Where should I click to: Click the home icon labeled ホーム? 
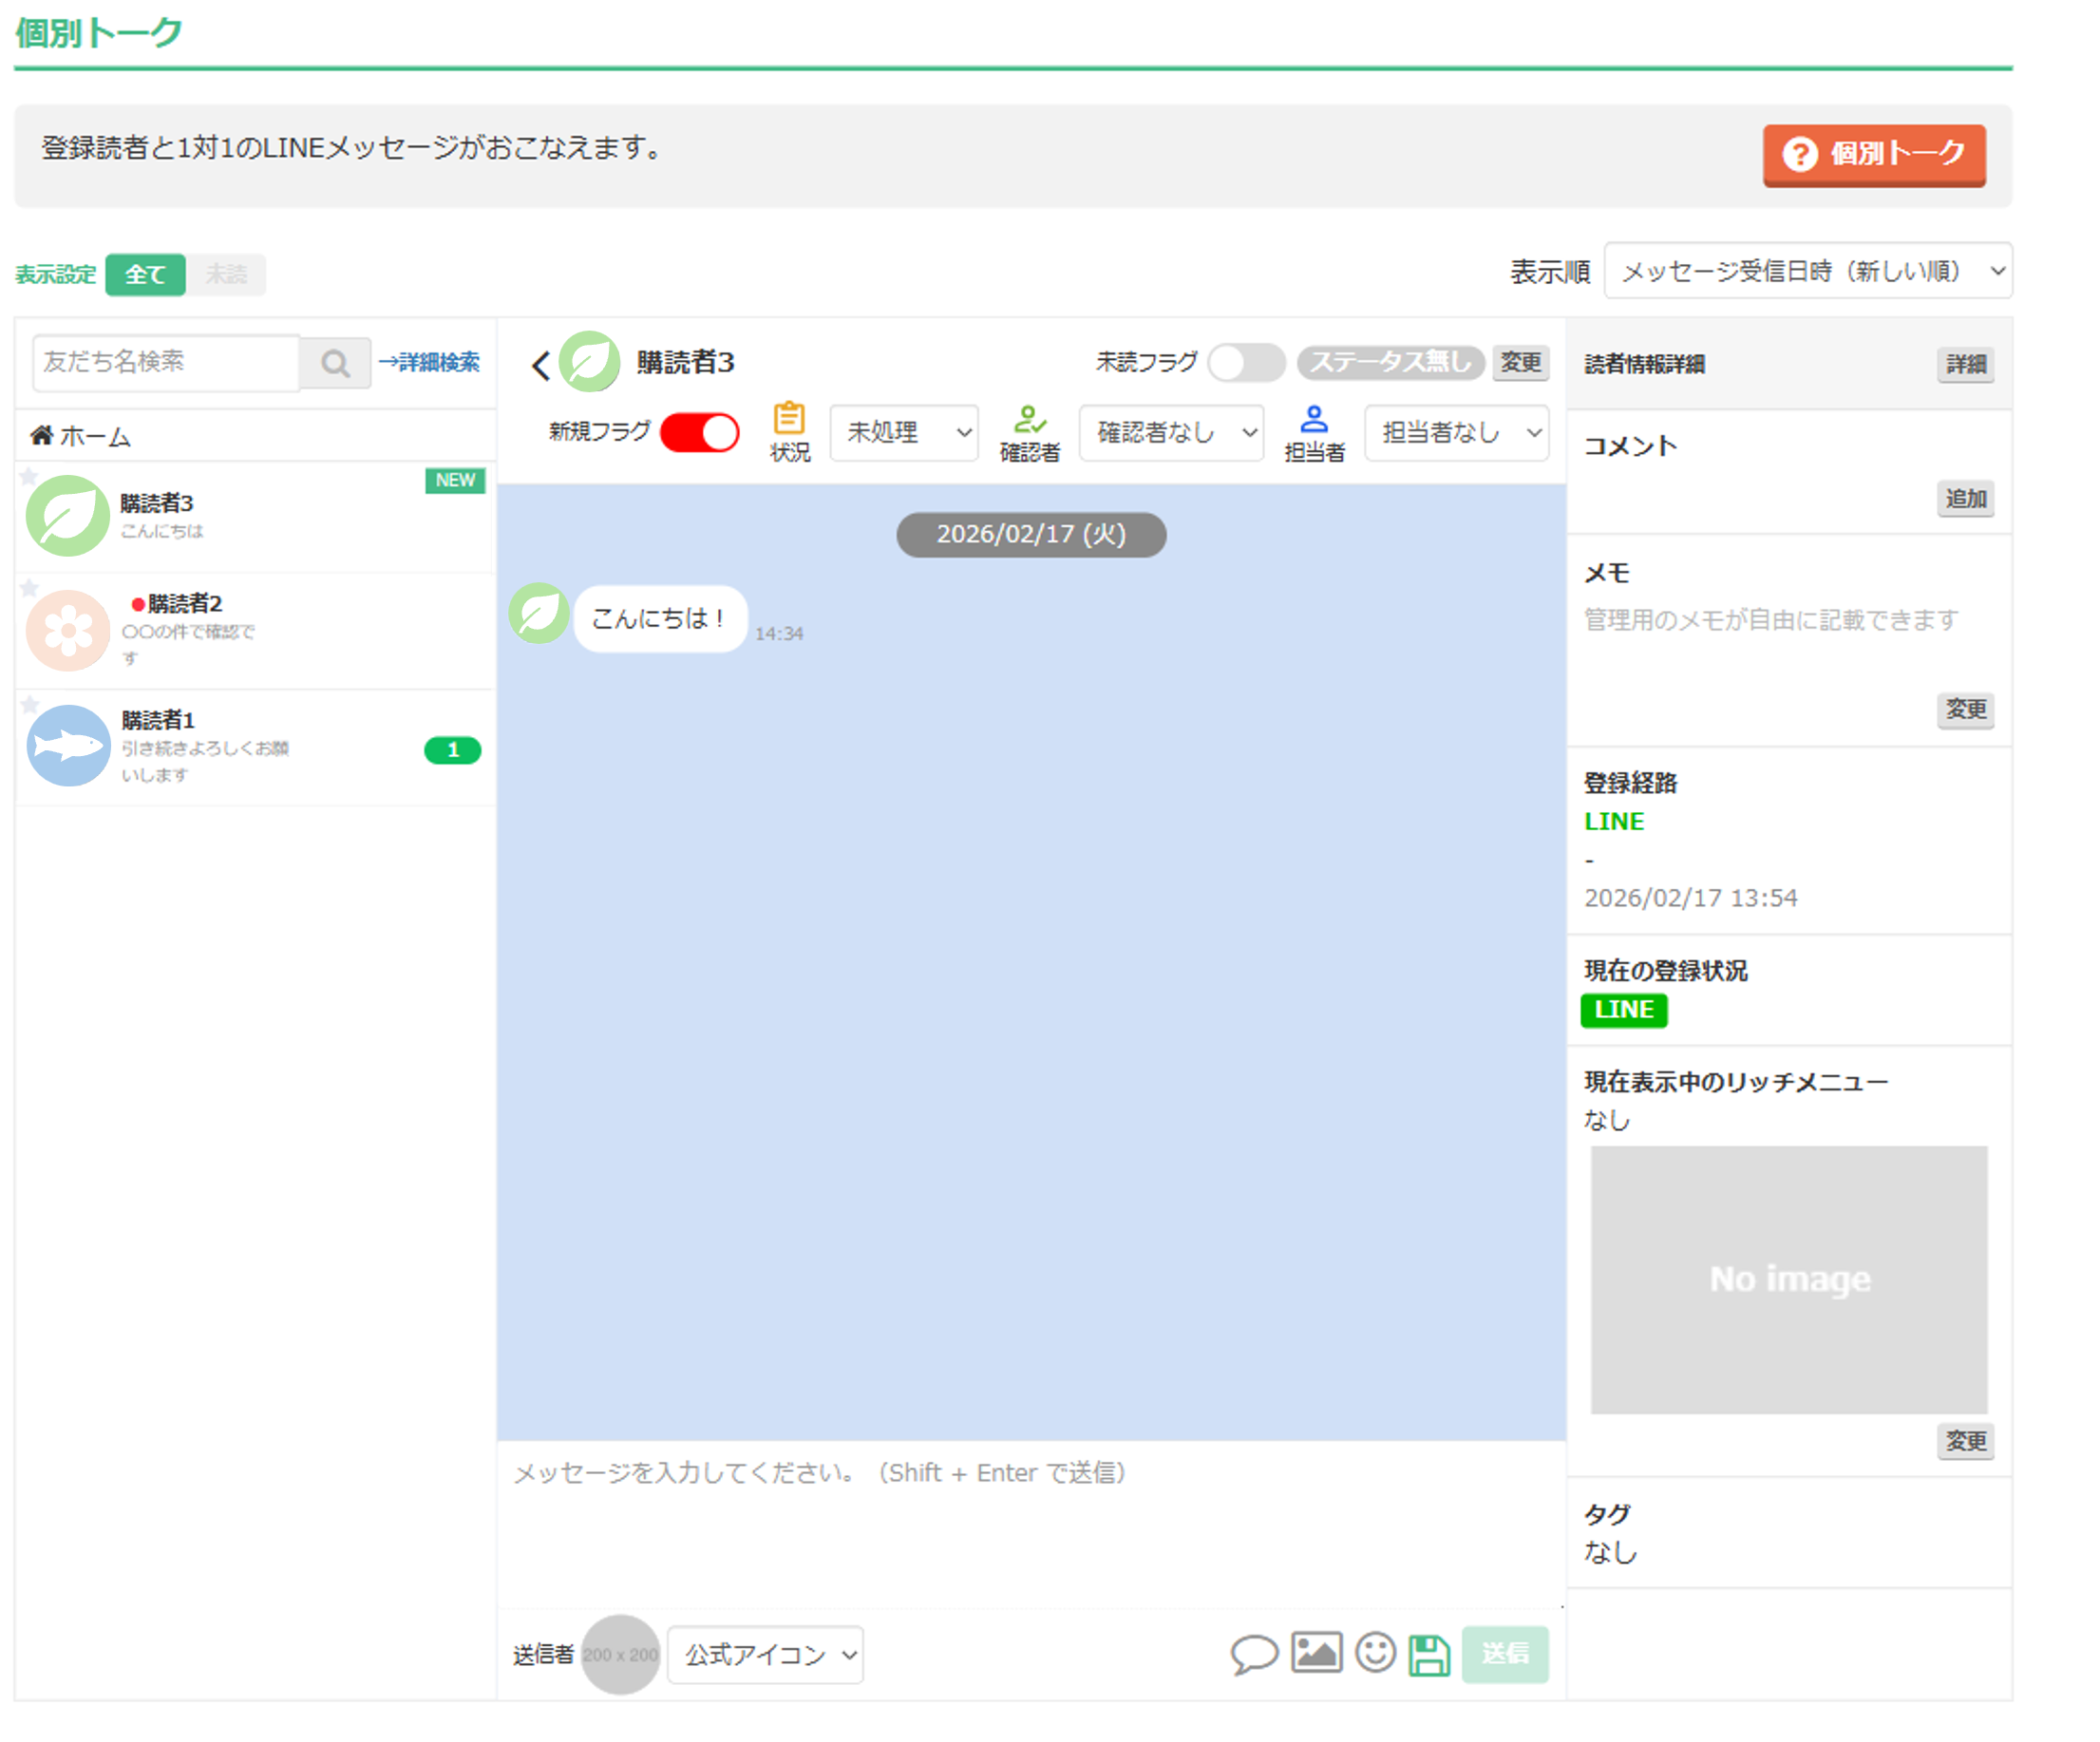click(42, 435)
